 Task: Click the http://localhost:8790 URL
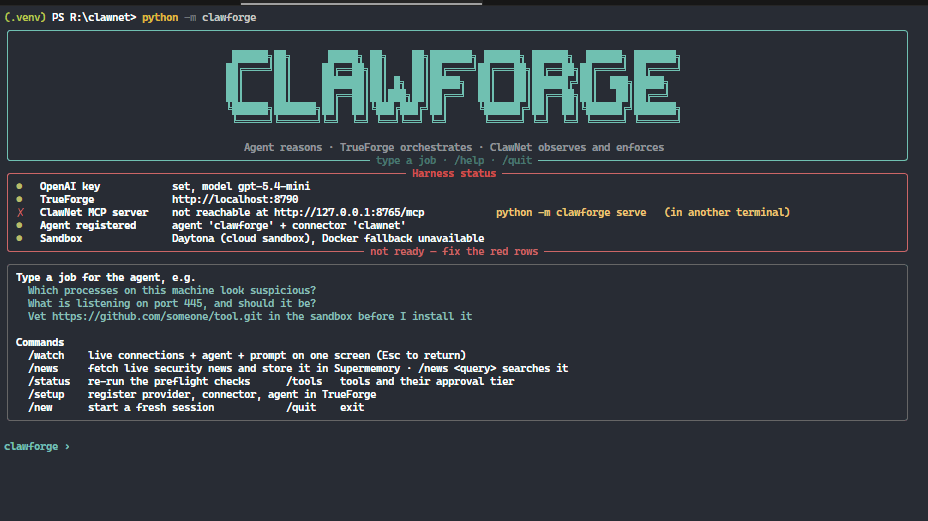coord(235,199)
